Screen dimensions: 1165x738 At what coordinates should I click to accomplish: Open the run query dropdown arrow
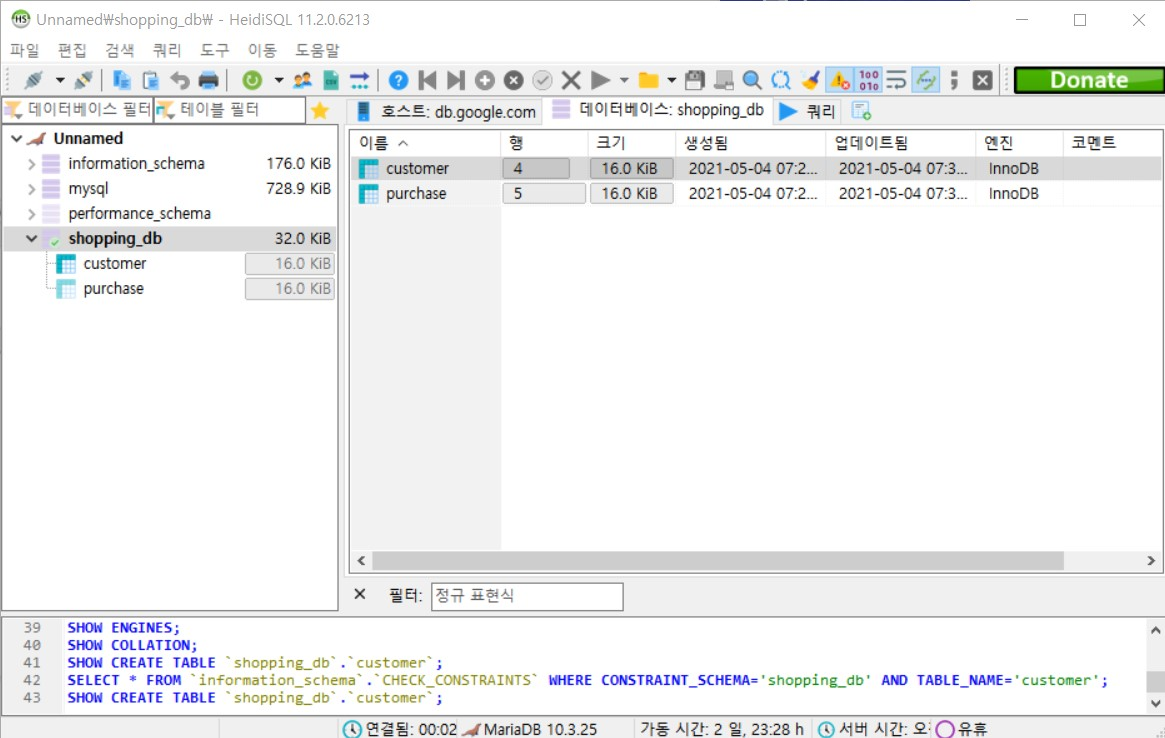pyautogui.click(x=624, y=80)
